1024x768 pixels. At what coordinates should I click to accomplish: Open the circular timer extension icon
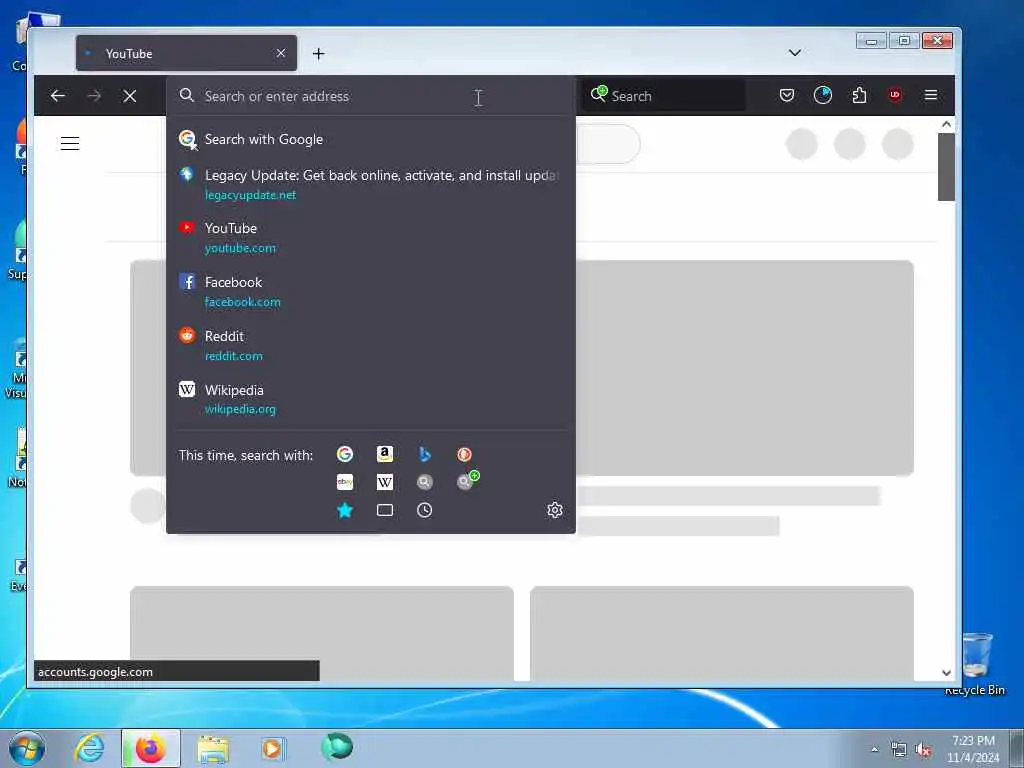pyautogui.click(x=823, y=95)
